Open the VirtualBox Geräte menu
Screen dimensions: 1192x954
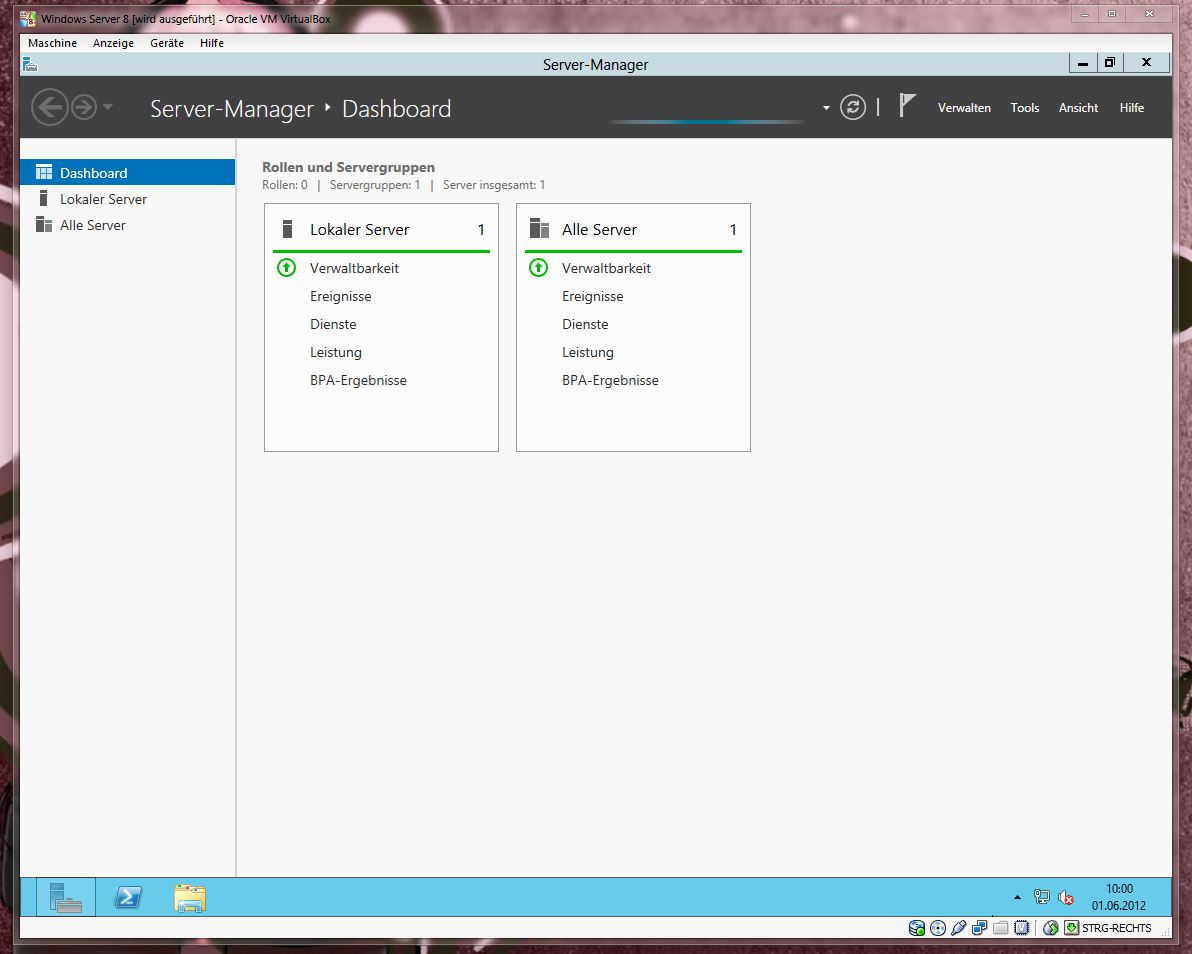pyautogui.click(x=167, y=43)
